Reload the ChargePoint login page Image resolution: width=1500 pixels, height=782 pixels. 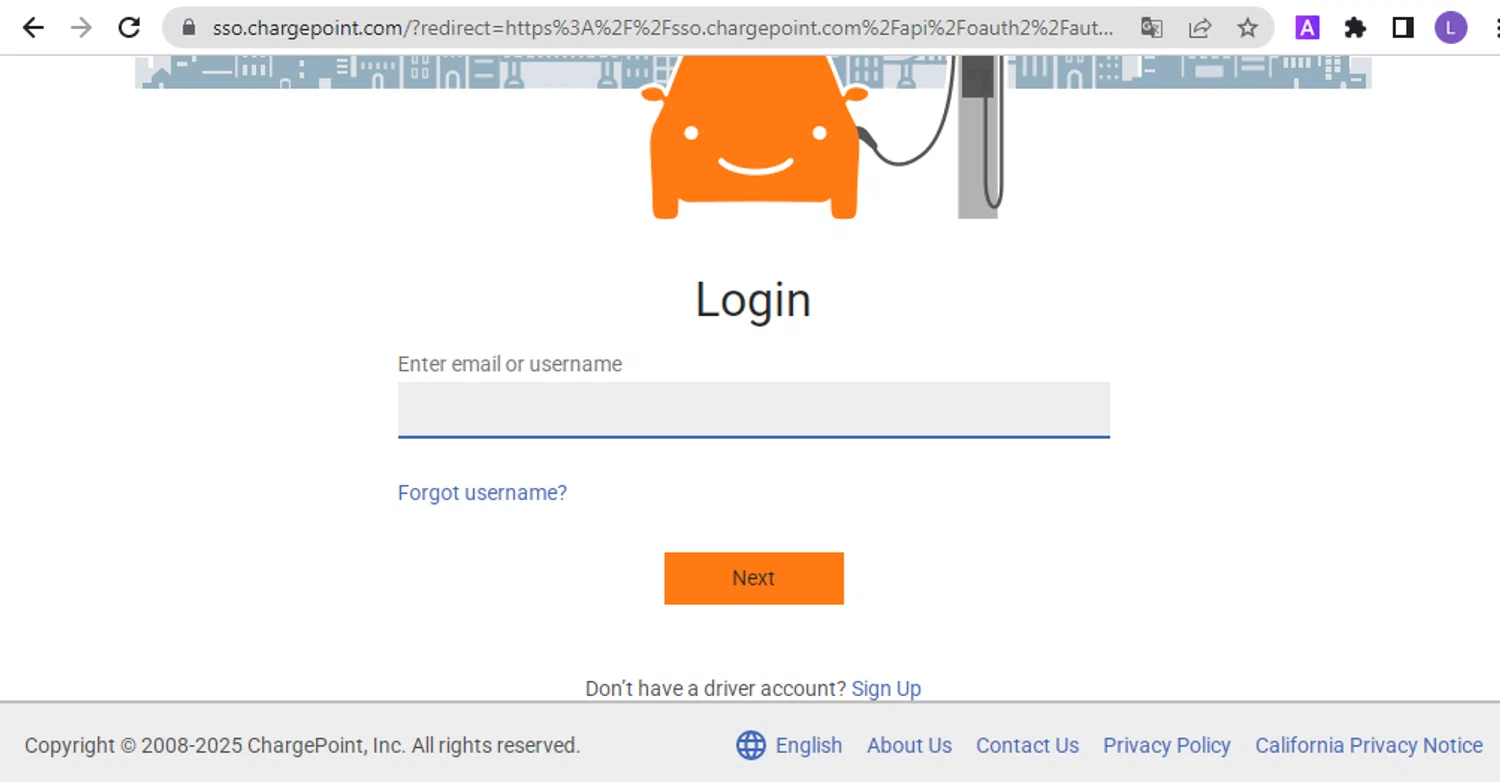point(129,28)
